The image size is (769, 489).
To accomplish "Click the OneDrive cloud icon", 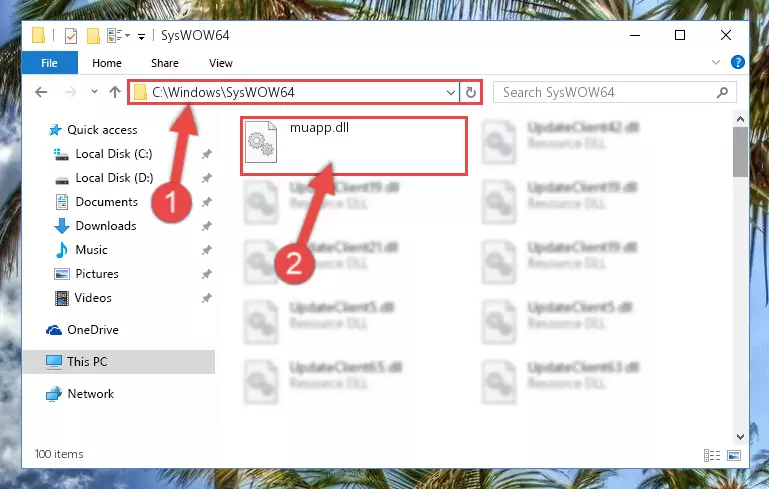I will point(54,330).
